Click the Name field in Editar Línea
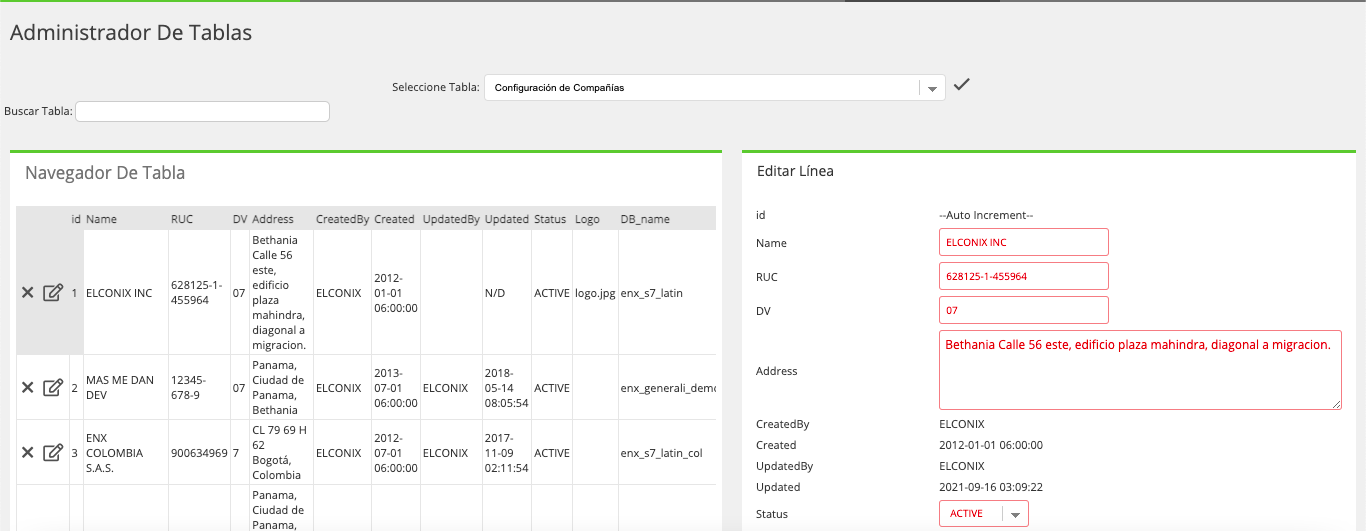This screenshot has width=1366, height=531. (1024, 242)
